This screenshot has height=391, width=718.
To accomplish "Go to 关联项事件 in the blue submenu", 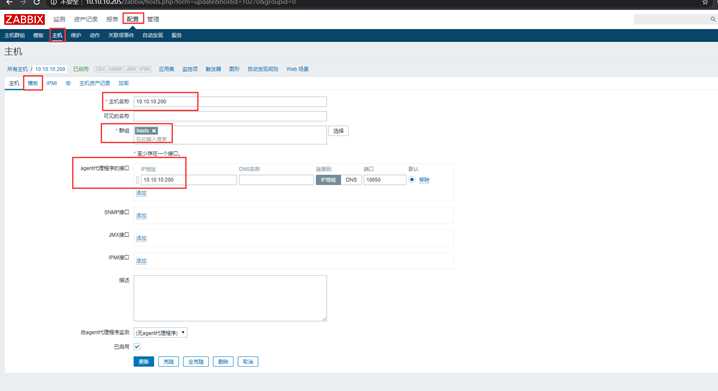I will (121, 35).
